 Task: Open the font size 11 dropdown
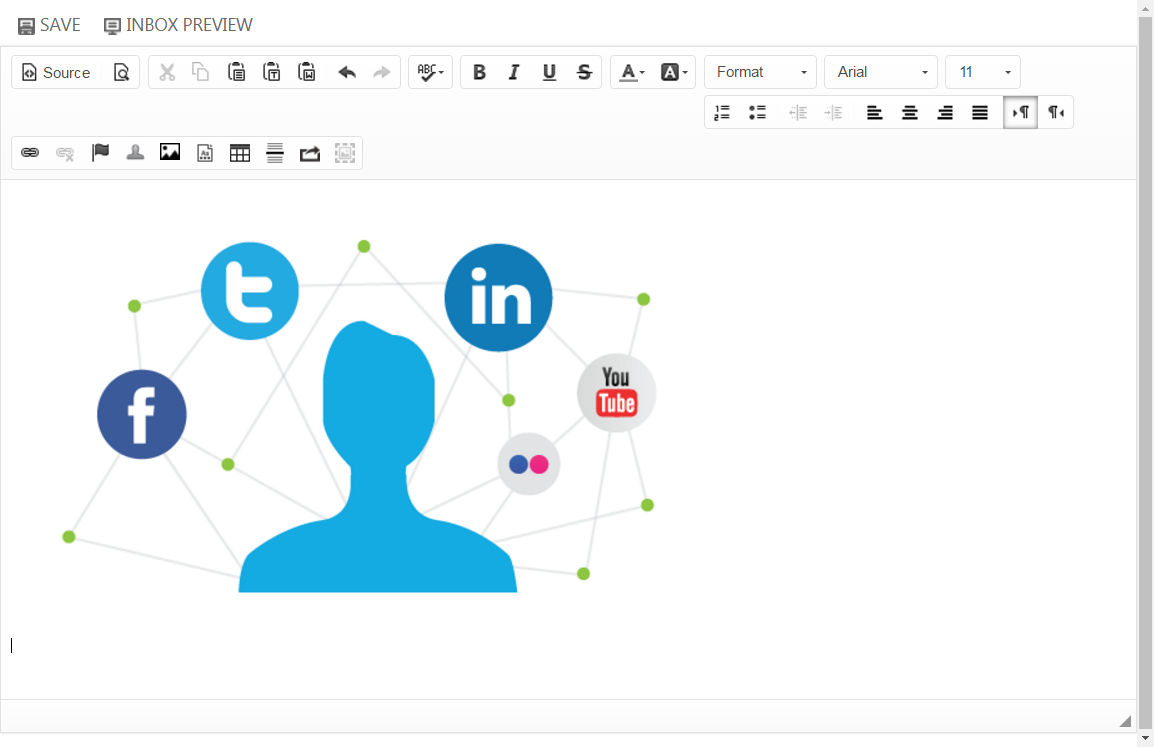click(982, 72)
